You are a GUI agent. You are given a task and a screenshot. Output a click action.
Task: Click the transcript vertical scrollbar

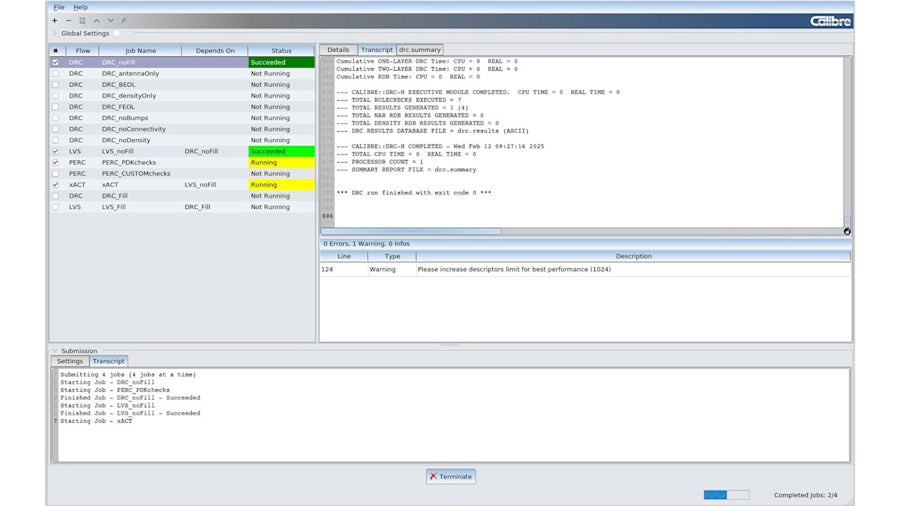pos(847,141)
